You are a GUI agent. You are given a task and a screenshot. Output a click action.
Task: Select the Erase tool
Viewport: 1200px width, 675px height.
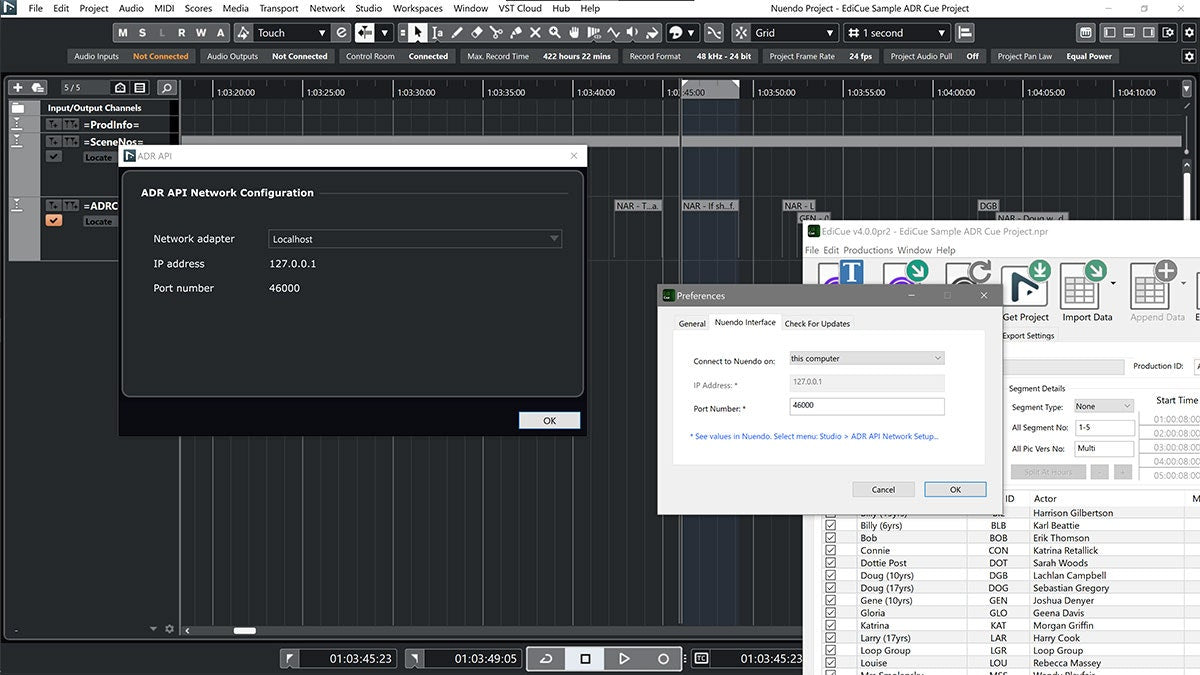(476, 33)
